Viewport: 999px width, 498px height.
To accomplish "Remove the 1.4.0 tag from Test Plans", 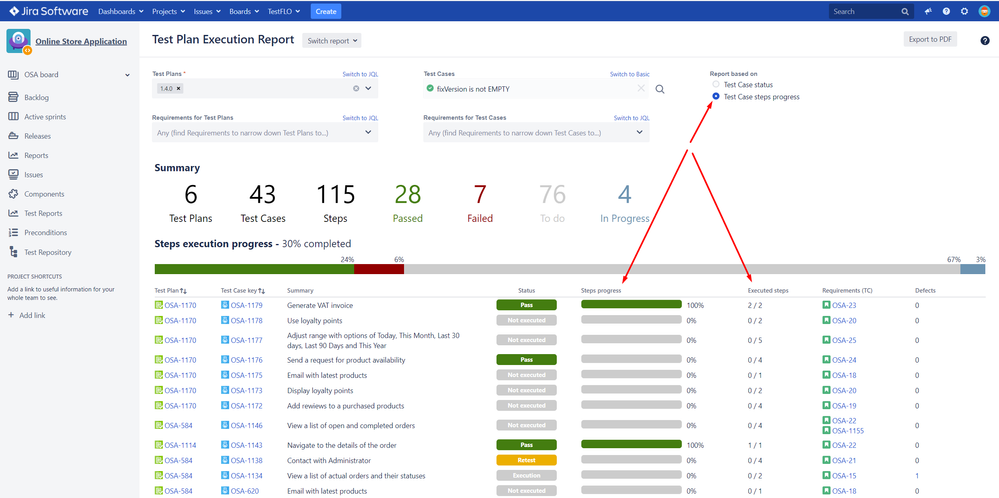I will click(178, 89).
